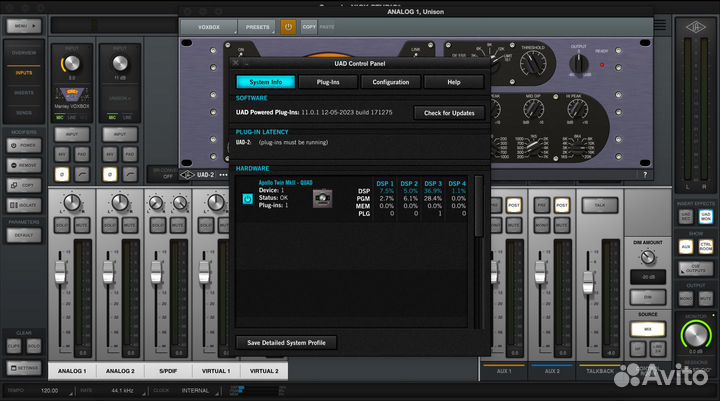The image size is (720, 401).
Task: Select the INPUTS view in sidebar
Action: click(24, 73)
